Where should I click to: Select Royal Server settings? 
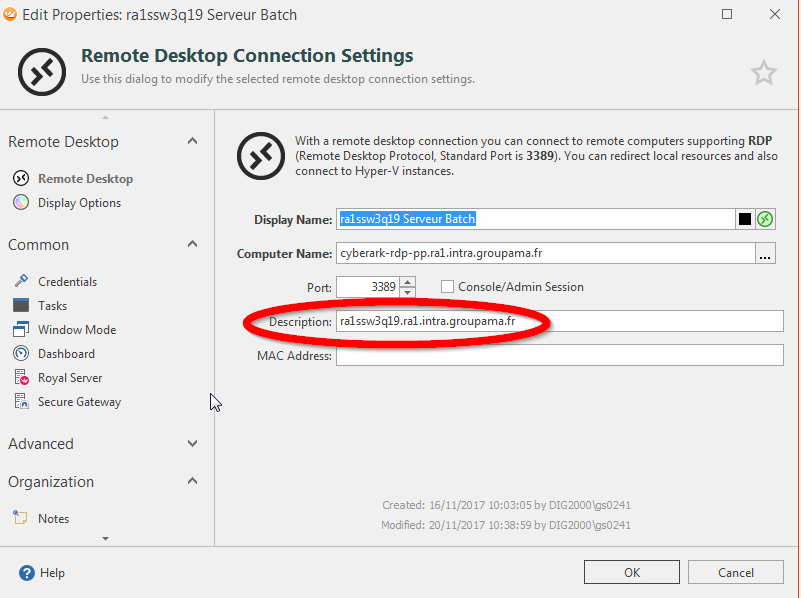click(70, 378)
